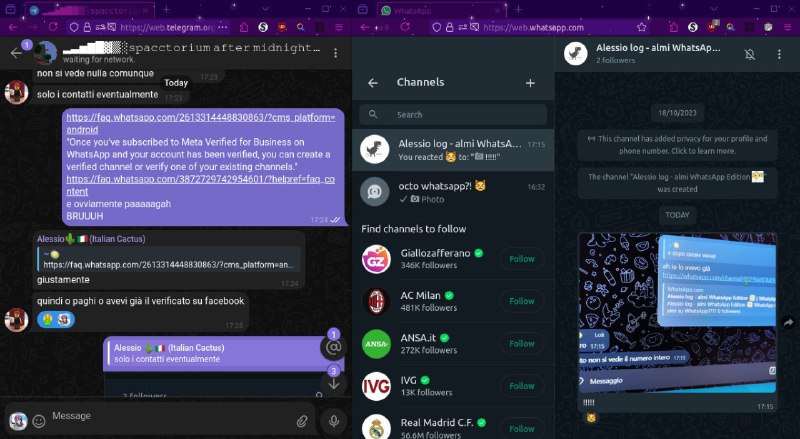
Task: Open the octo whatsapp?! channel row
Action: tap(453, 192)
